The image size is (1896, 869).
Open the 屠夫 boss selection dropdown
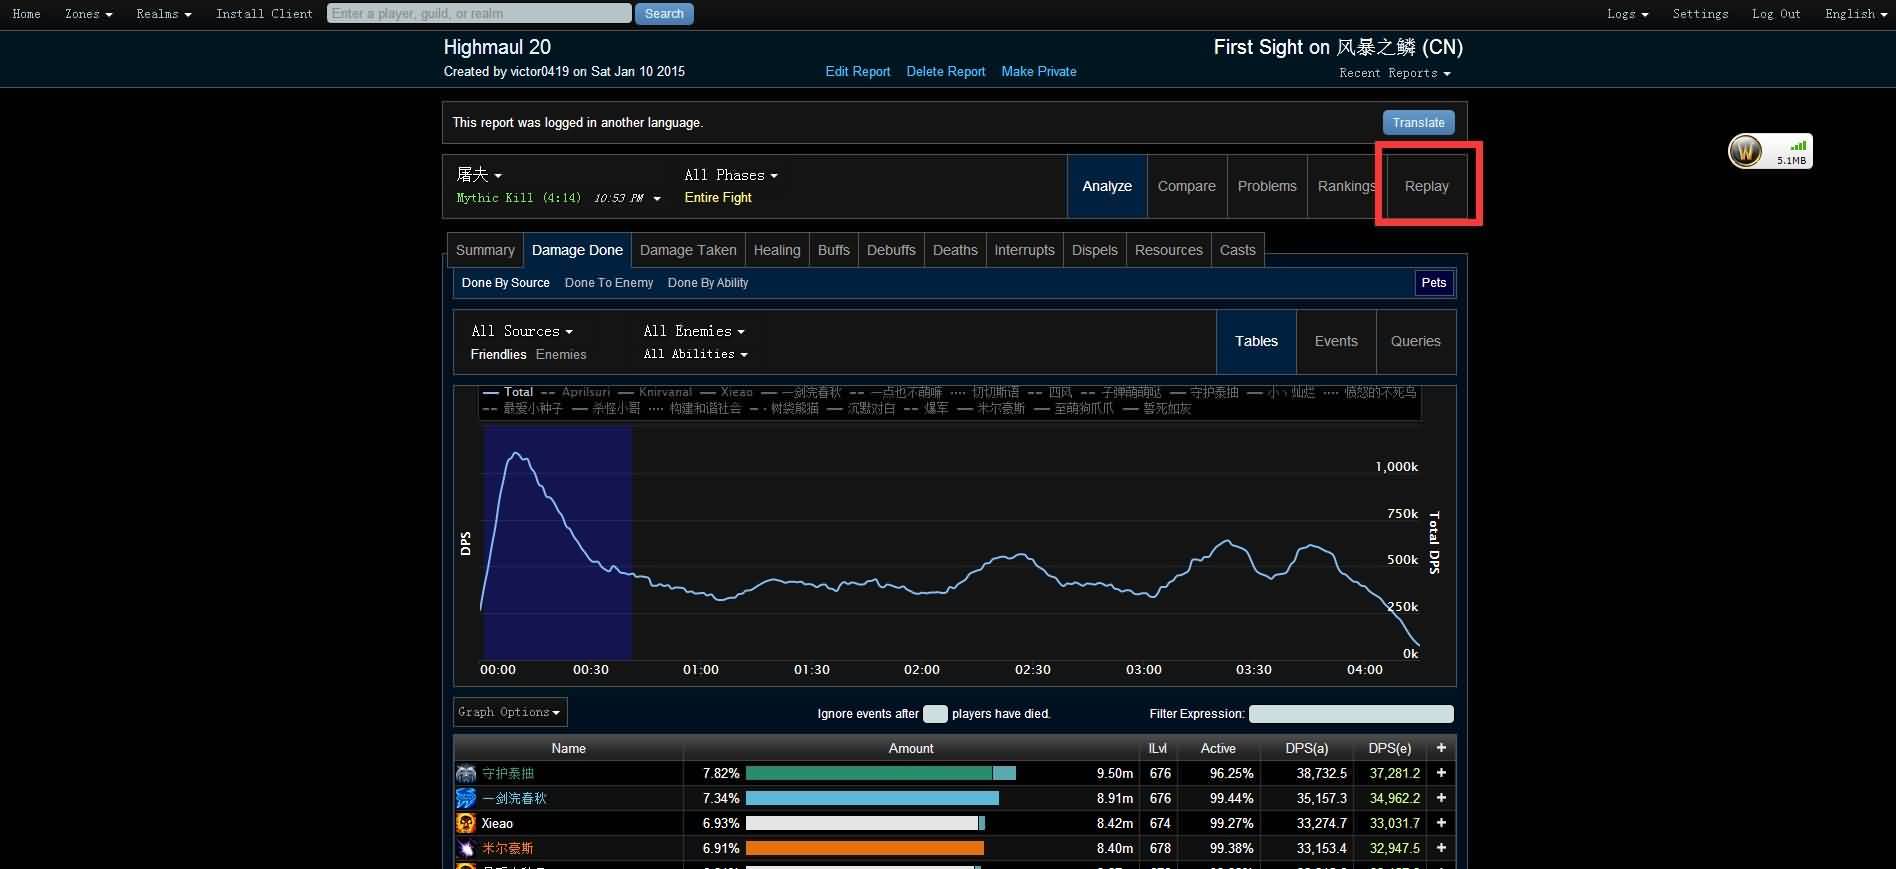[479, 175]
